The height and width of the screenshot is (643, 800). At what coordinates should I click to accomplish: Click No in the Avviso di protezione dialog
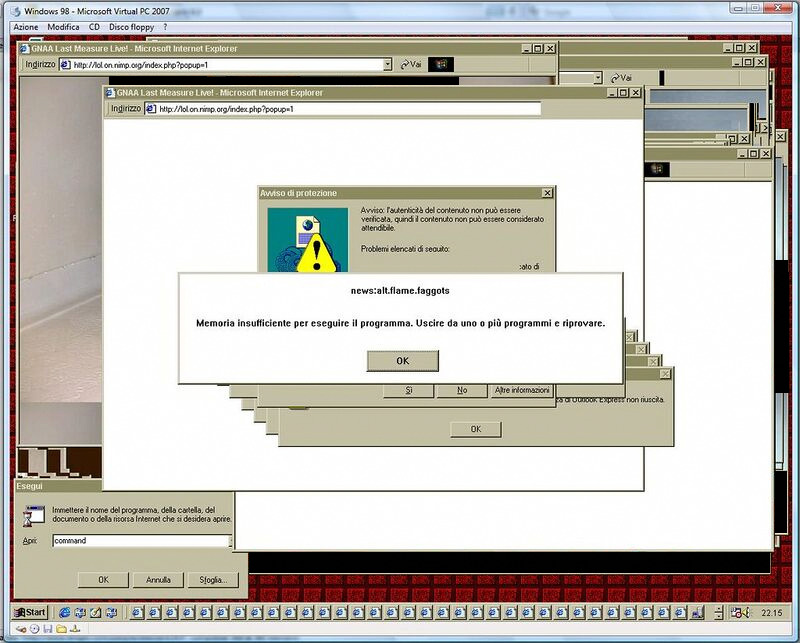pyautogui.click(x=462, y=390)
